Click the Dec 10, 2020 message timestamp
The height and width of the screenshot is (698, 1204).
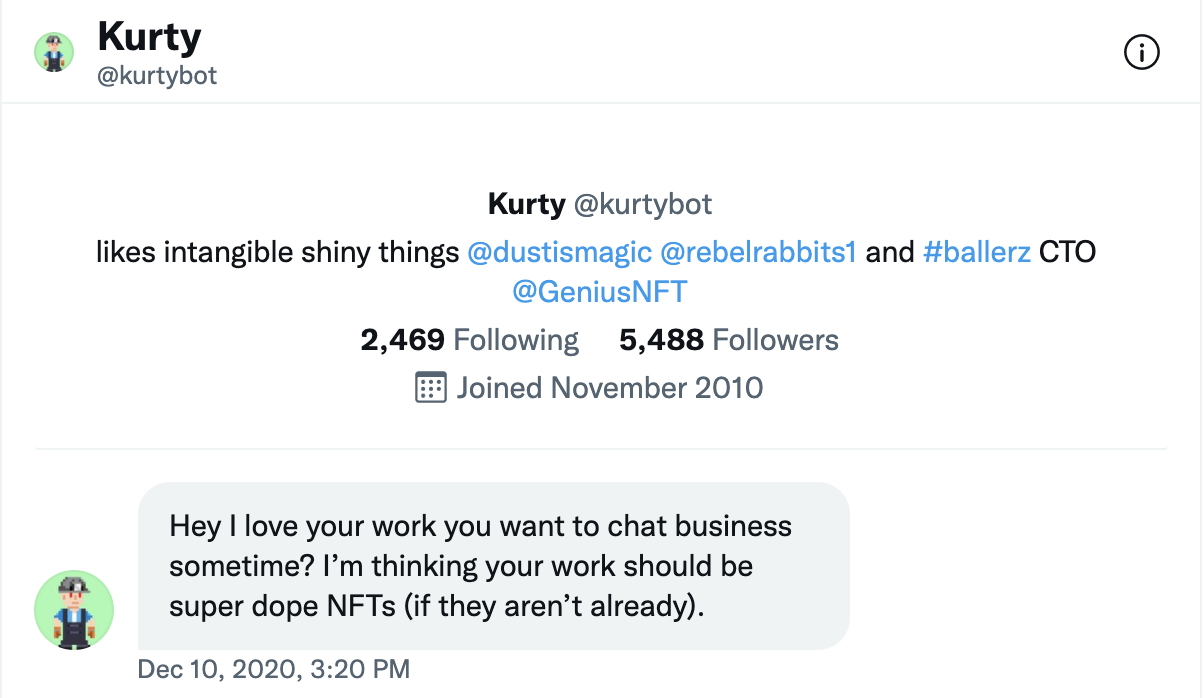tap(274, 669)
